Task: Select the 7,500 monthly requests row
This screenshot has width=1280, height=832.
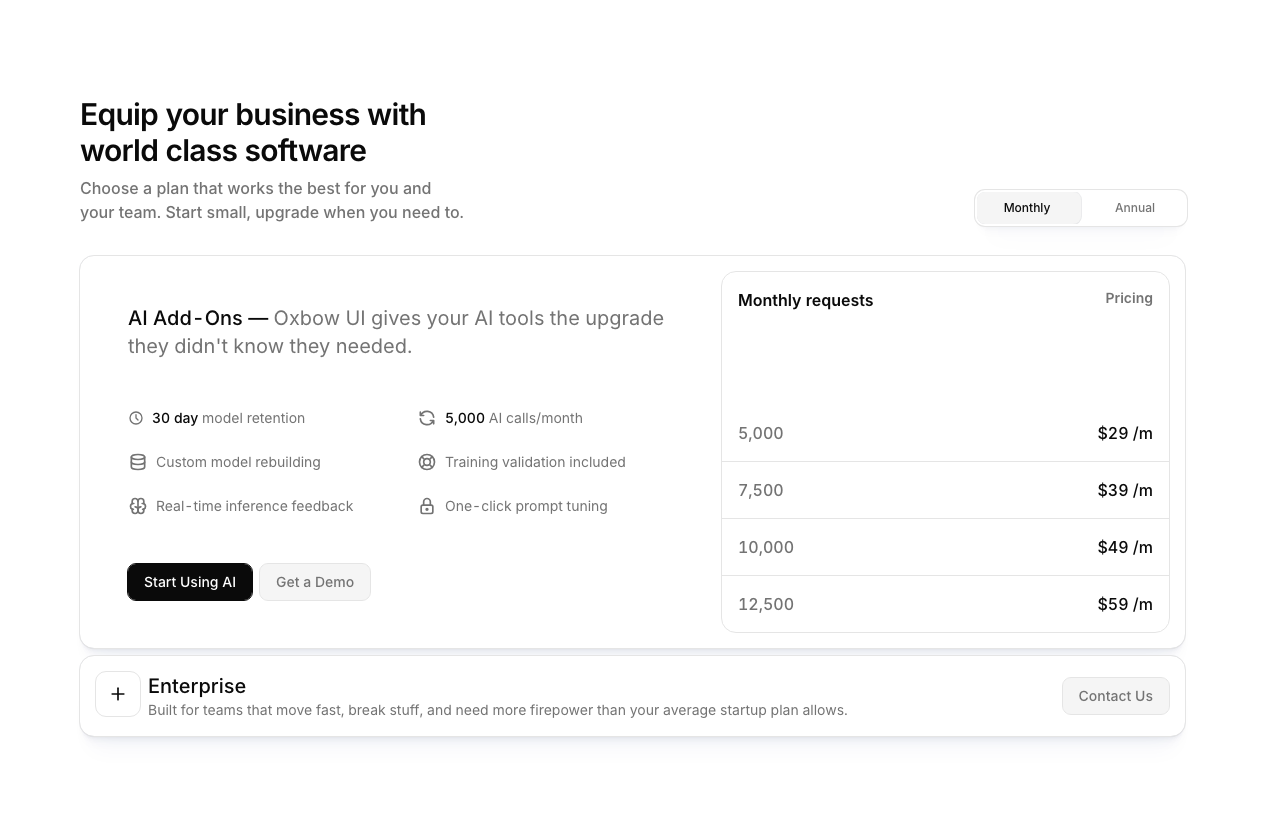Action: pos(944,490)
